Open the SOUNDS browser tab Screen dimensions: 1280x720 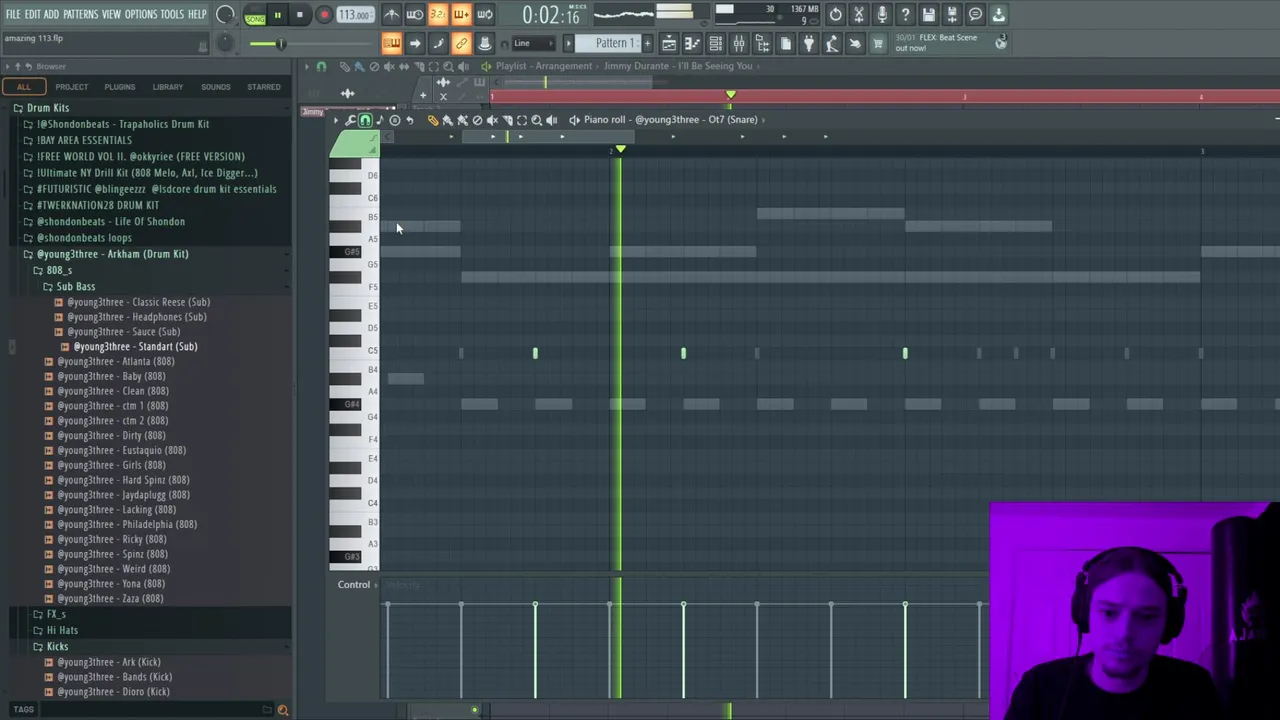[x=215, y=87]
